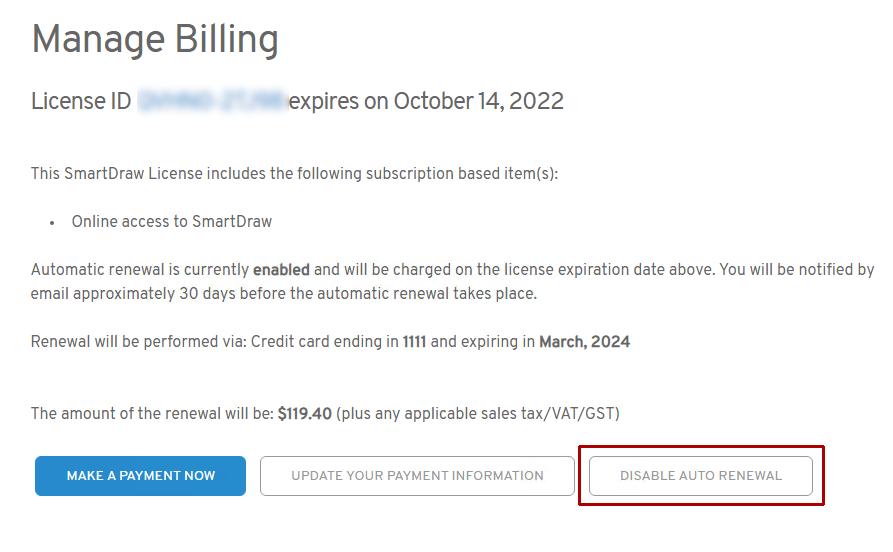Click the bullet point before Online access

pos(51,222)
